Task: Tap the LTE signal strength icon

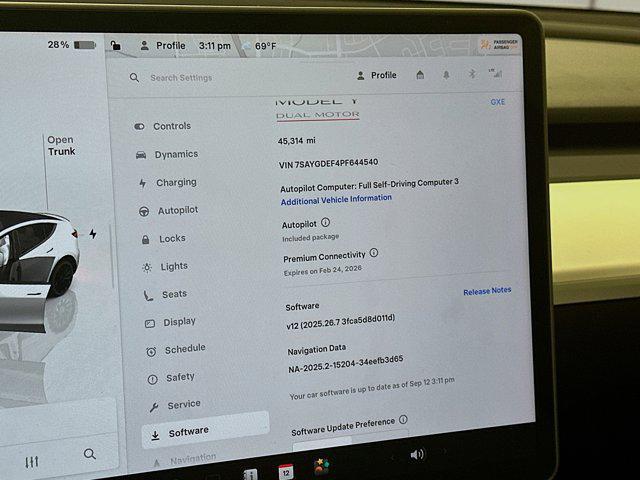Action: click(496, 73)
